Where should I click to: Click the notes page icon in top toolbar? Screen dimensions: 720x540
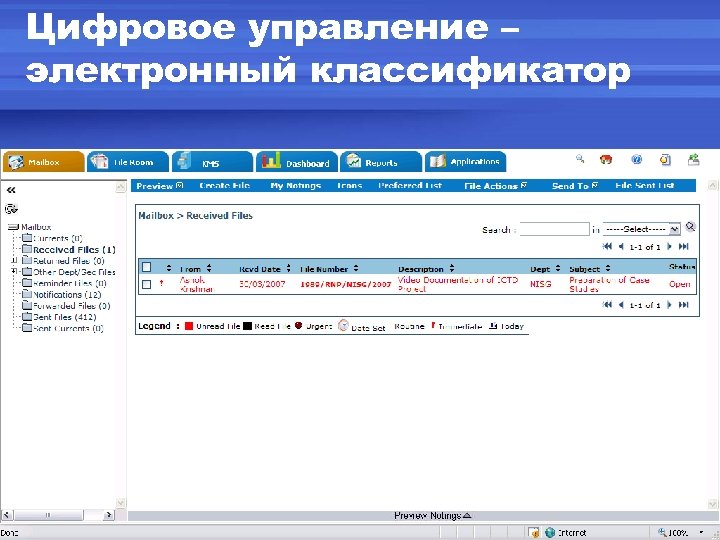pyautogui.click(x=665, y=159)
